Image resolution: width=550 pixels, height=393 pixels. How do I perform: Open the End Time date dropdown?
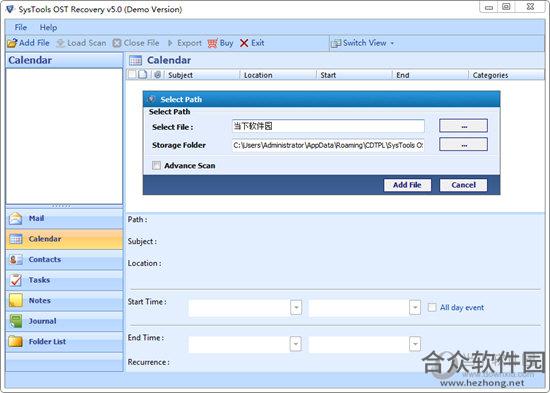point(296,344)
